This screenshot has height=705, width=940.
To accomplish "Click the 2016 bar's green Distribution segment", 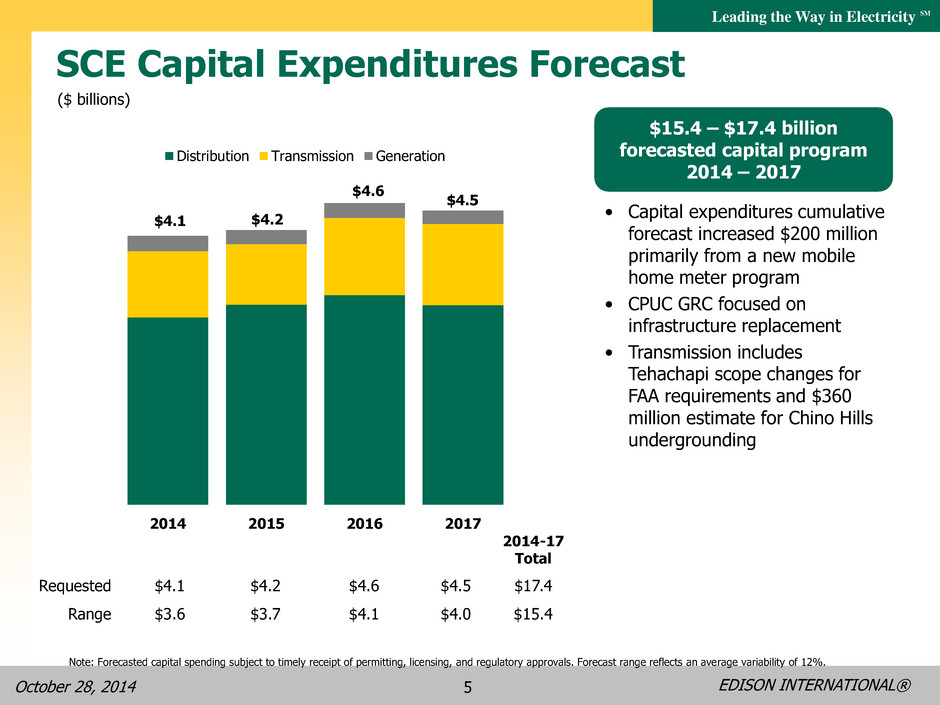I will tap(364, 400).
